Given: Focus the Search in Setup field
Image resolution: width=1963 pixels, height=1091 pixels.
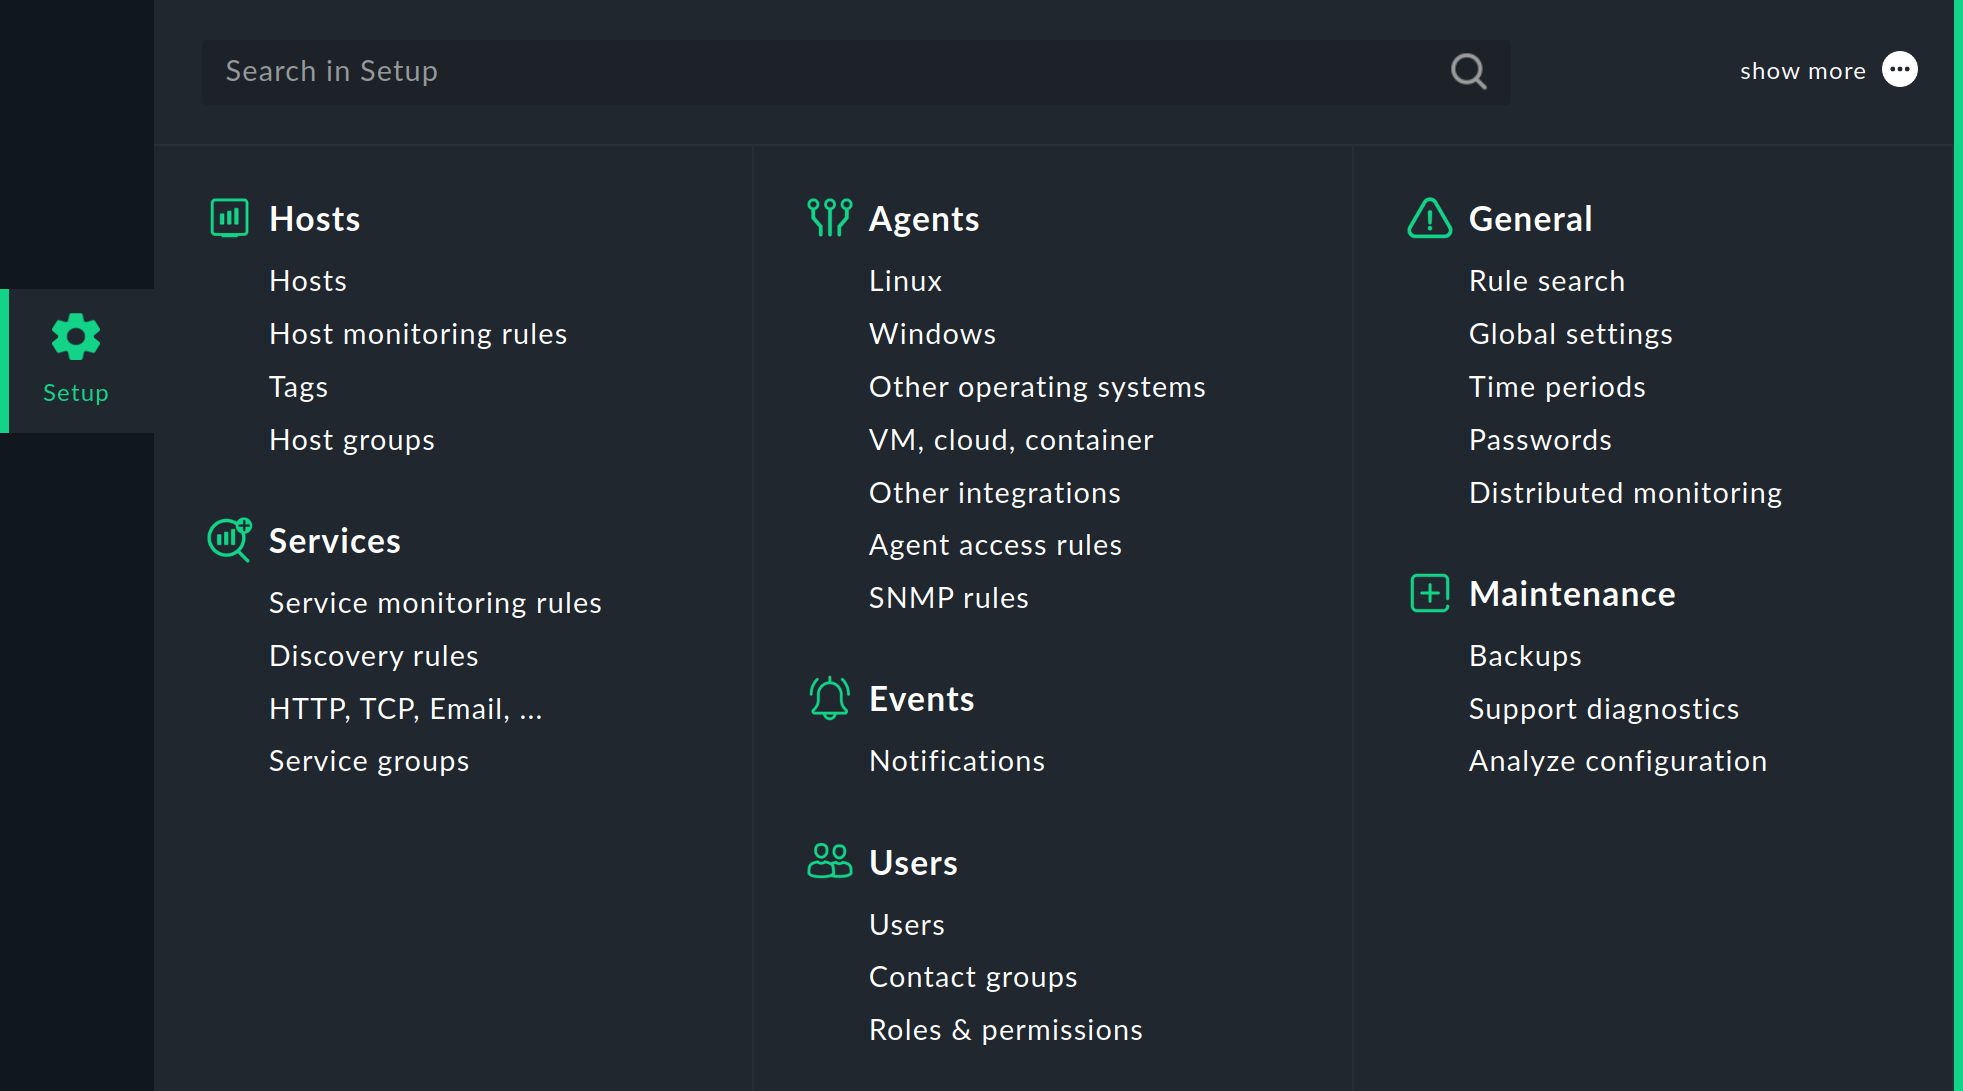Looking at the screenshot, I should 856,71.
